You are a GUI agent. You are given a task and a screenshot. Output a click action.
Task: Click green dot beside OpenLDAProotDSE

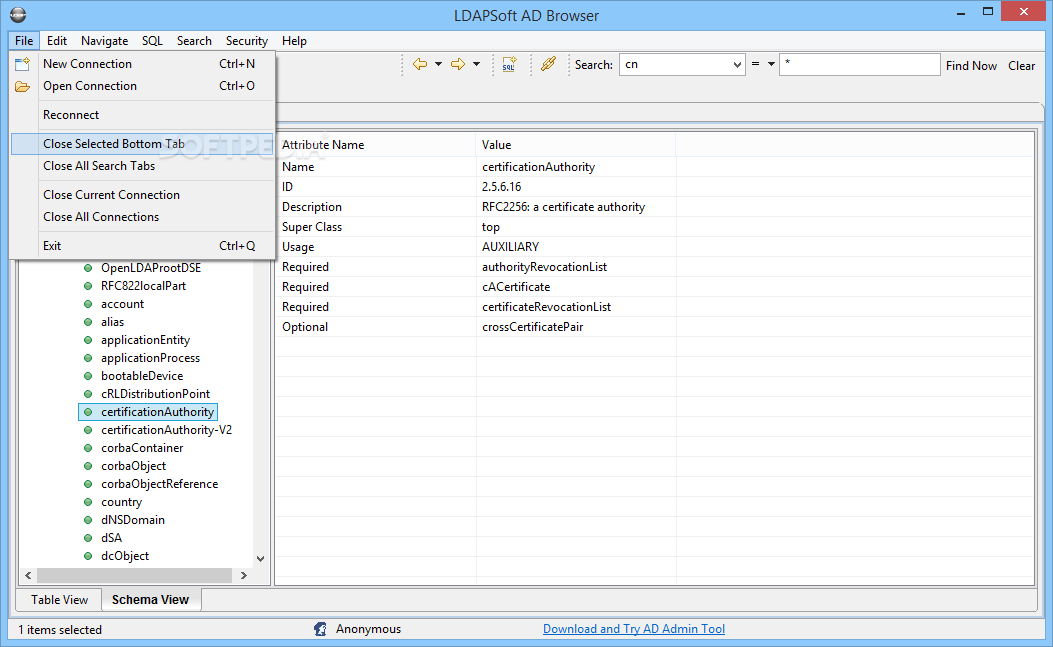[88, 267]
